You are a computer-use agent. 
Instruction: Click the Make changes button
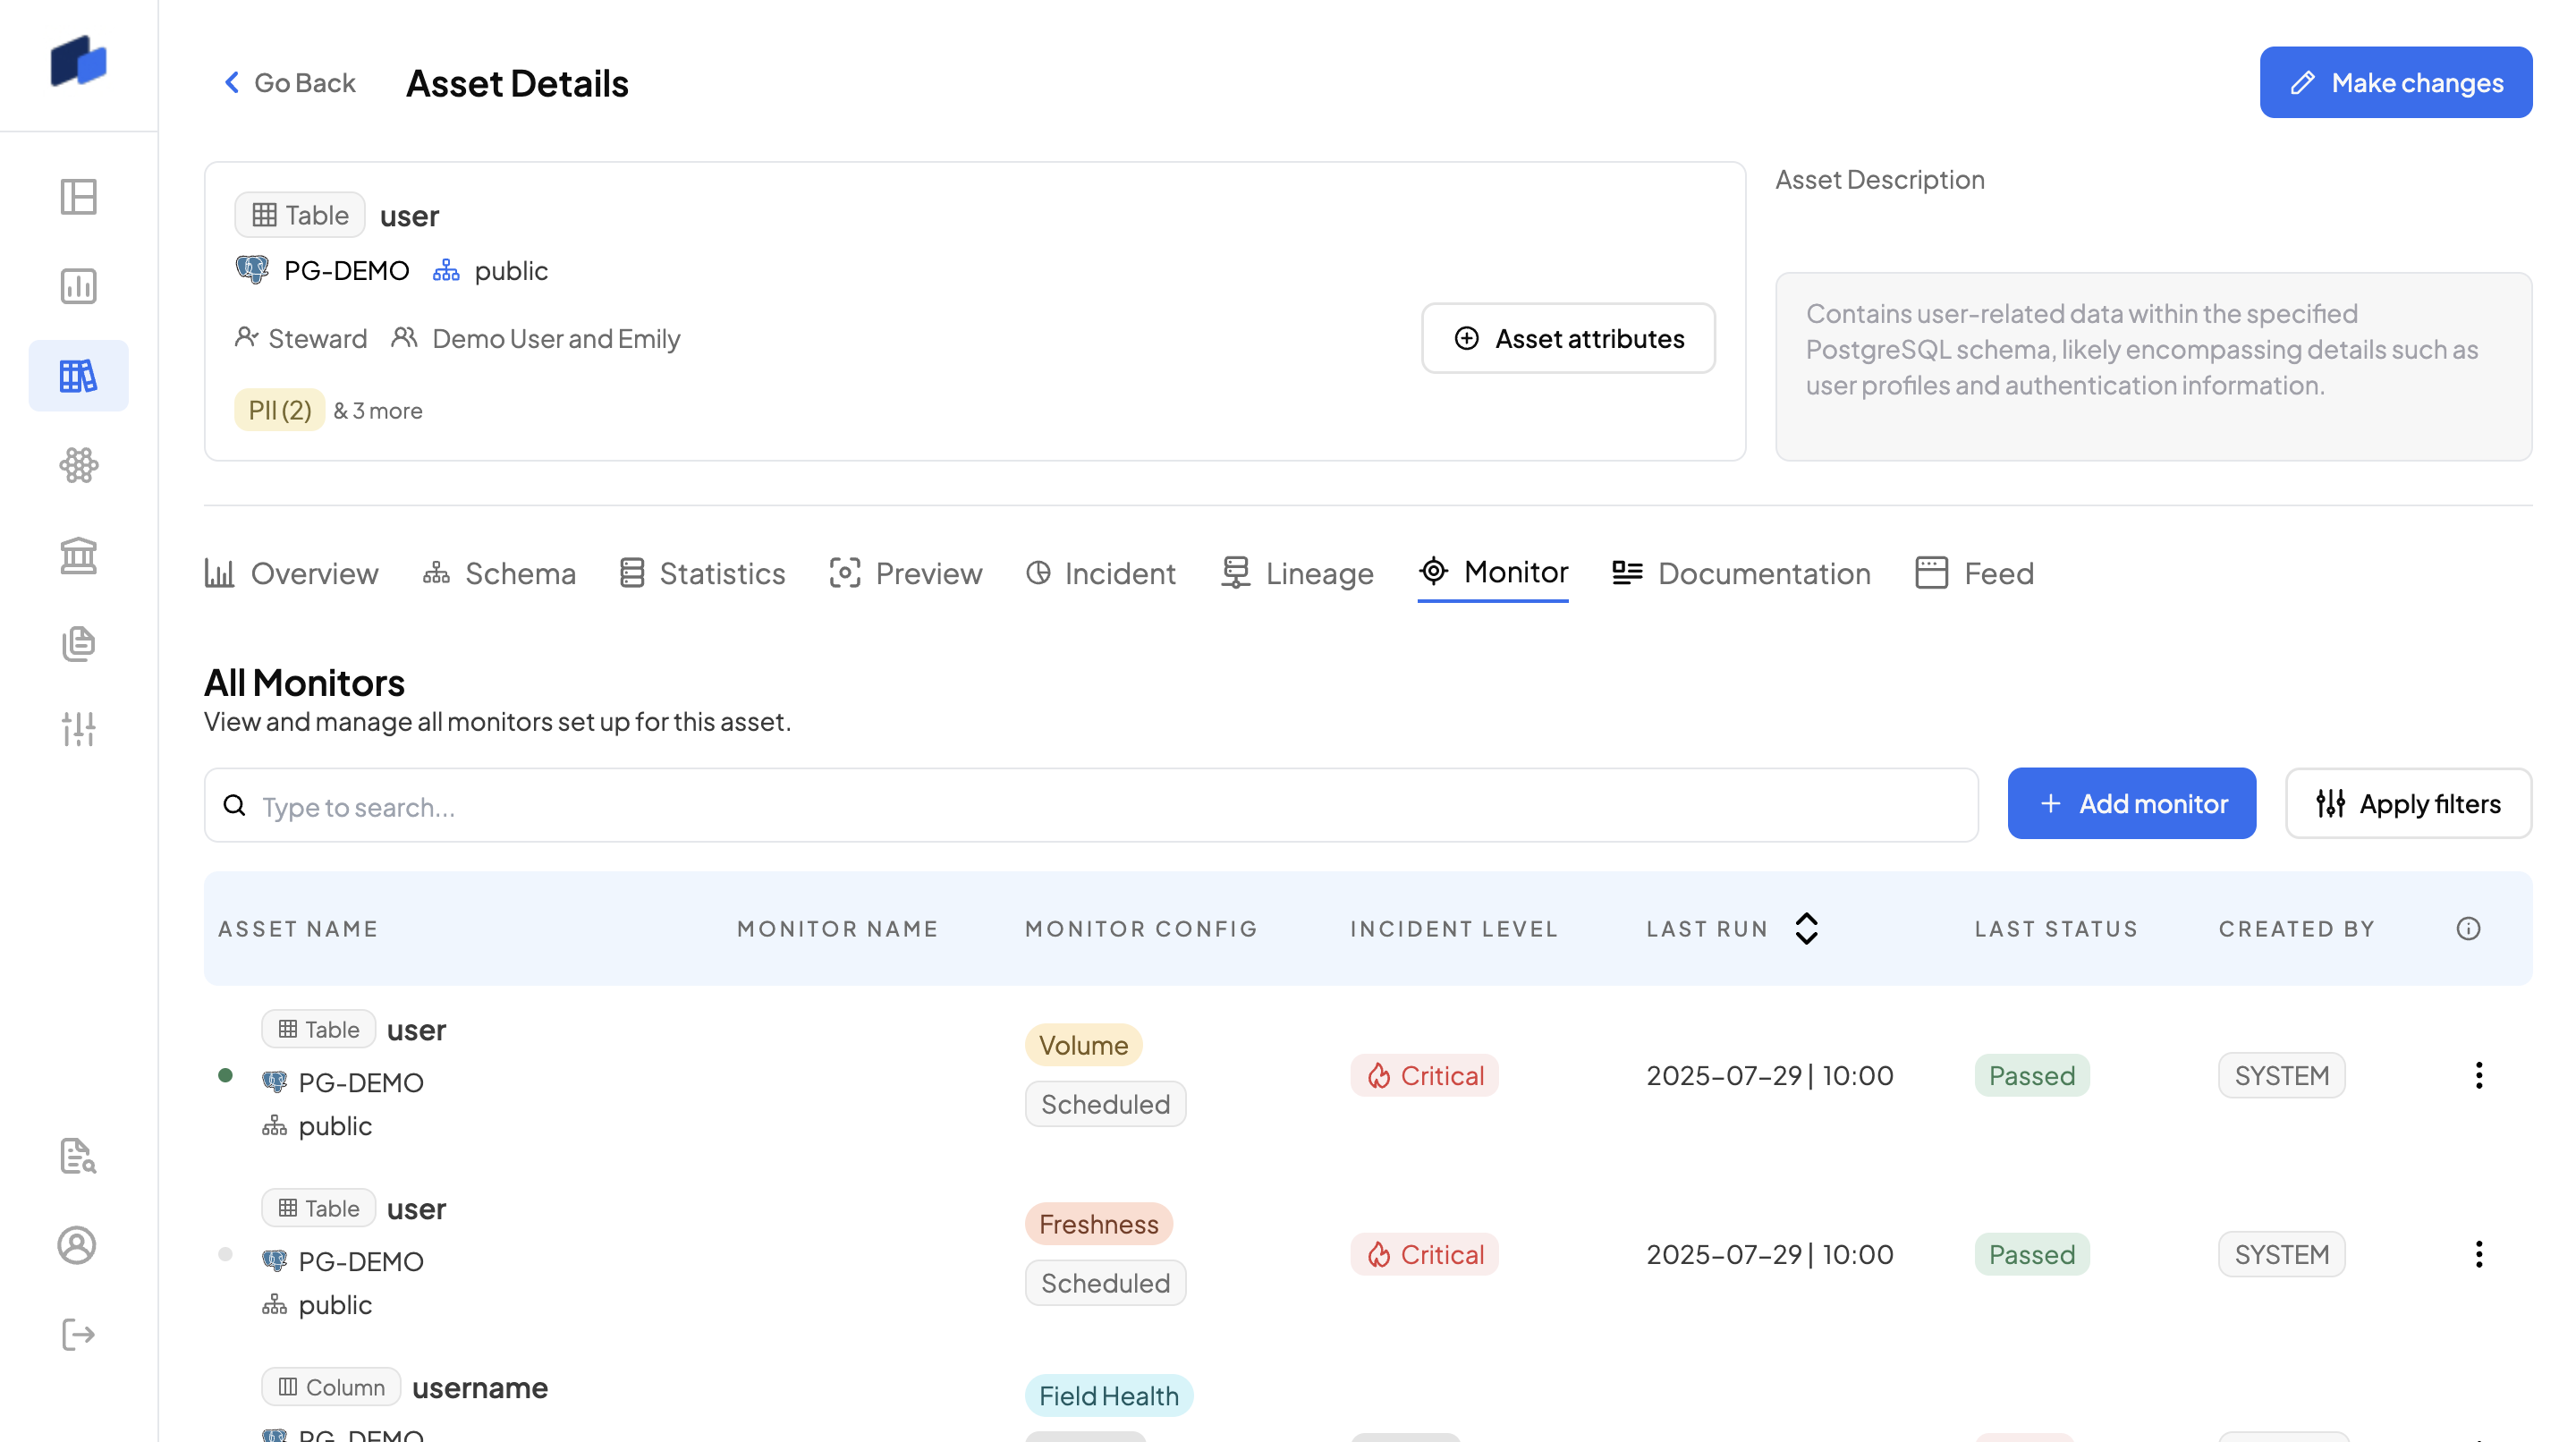click(x=2395, y=82)
